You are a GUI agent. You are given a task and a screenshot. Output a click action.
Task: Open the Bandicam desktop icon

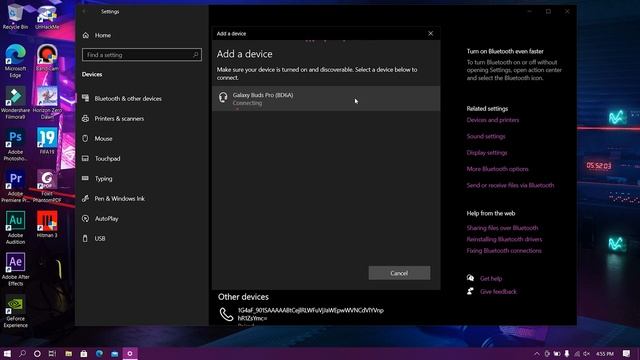pyautogui.click(x=47, y=58)
